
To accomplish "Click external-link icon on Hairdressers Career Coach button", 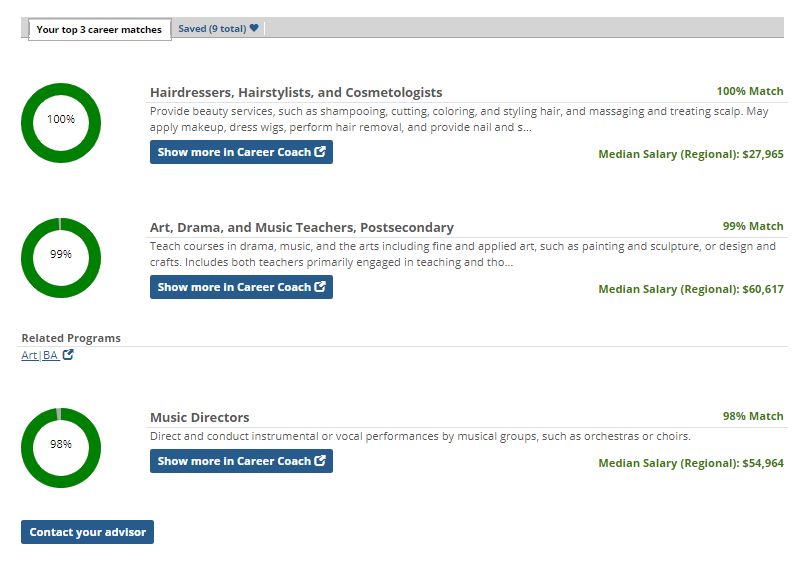I will click(x=320, y=153).
